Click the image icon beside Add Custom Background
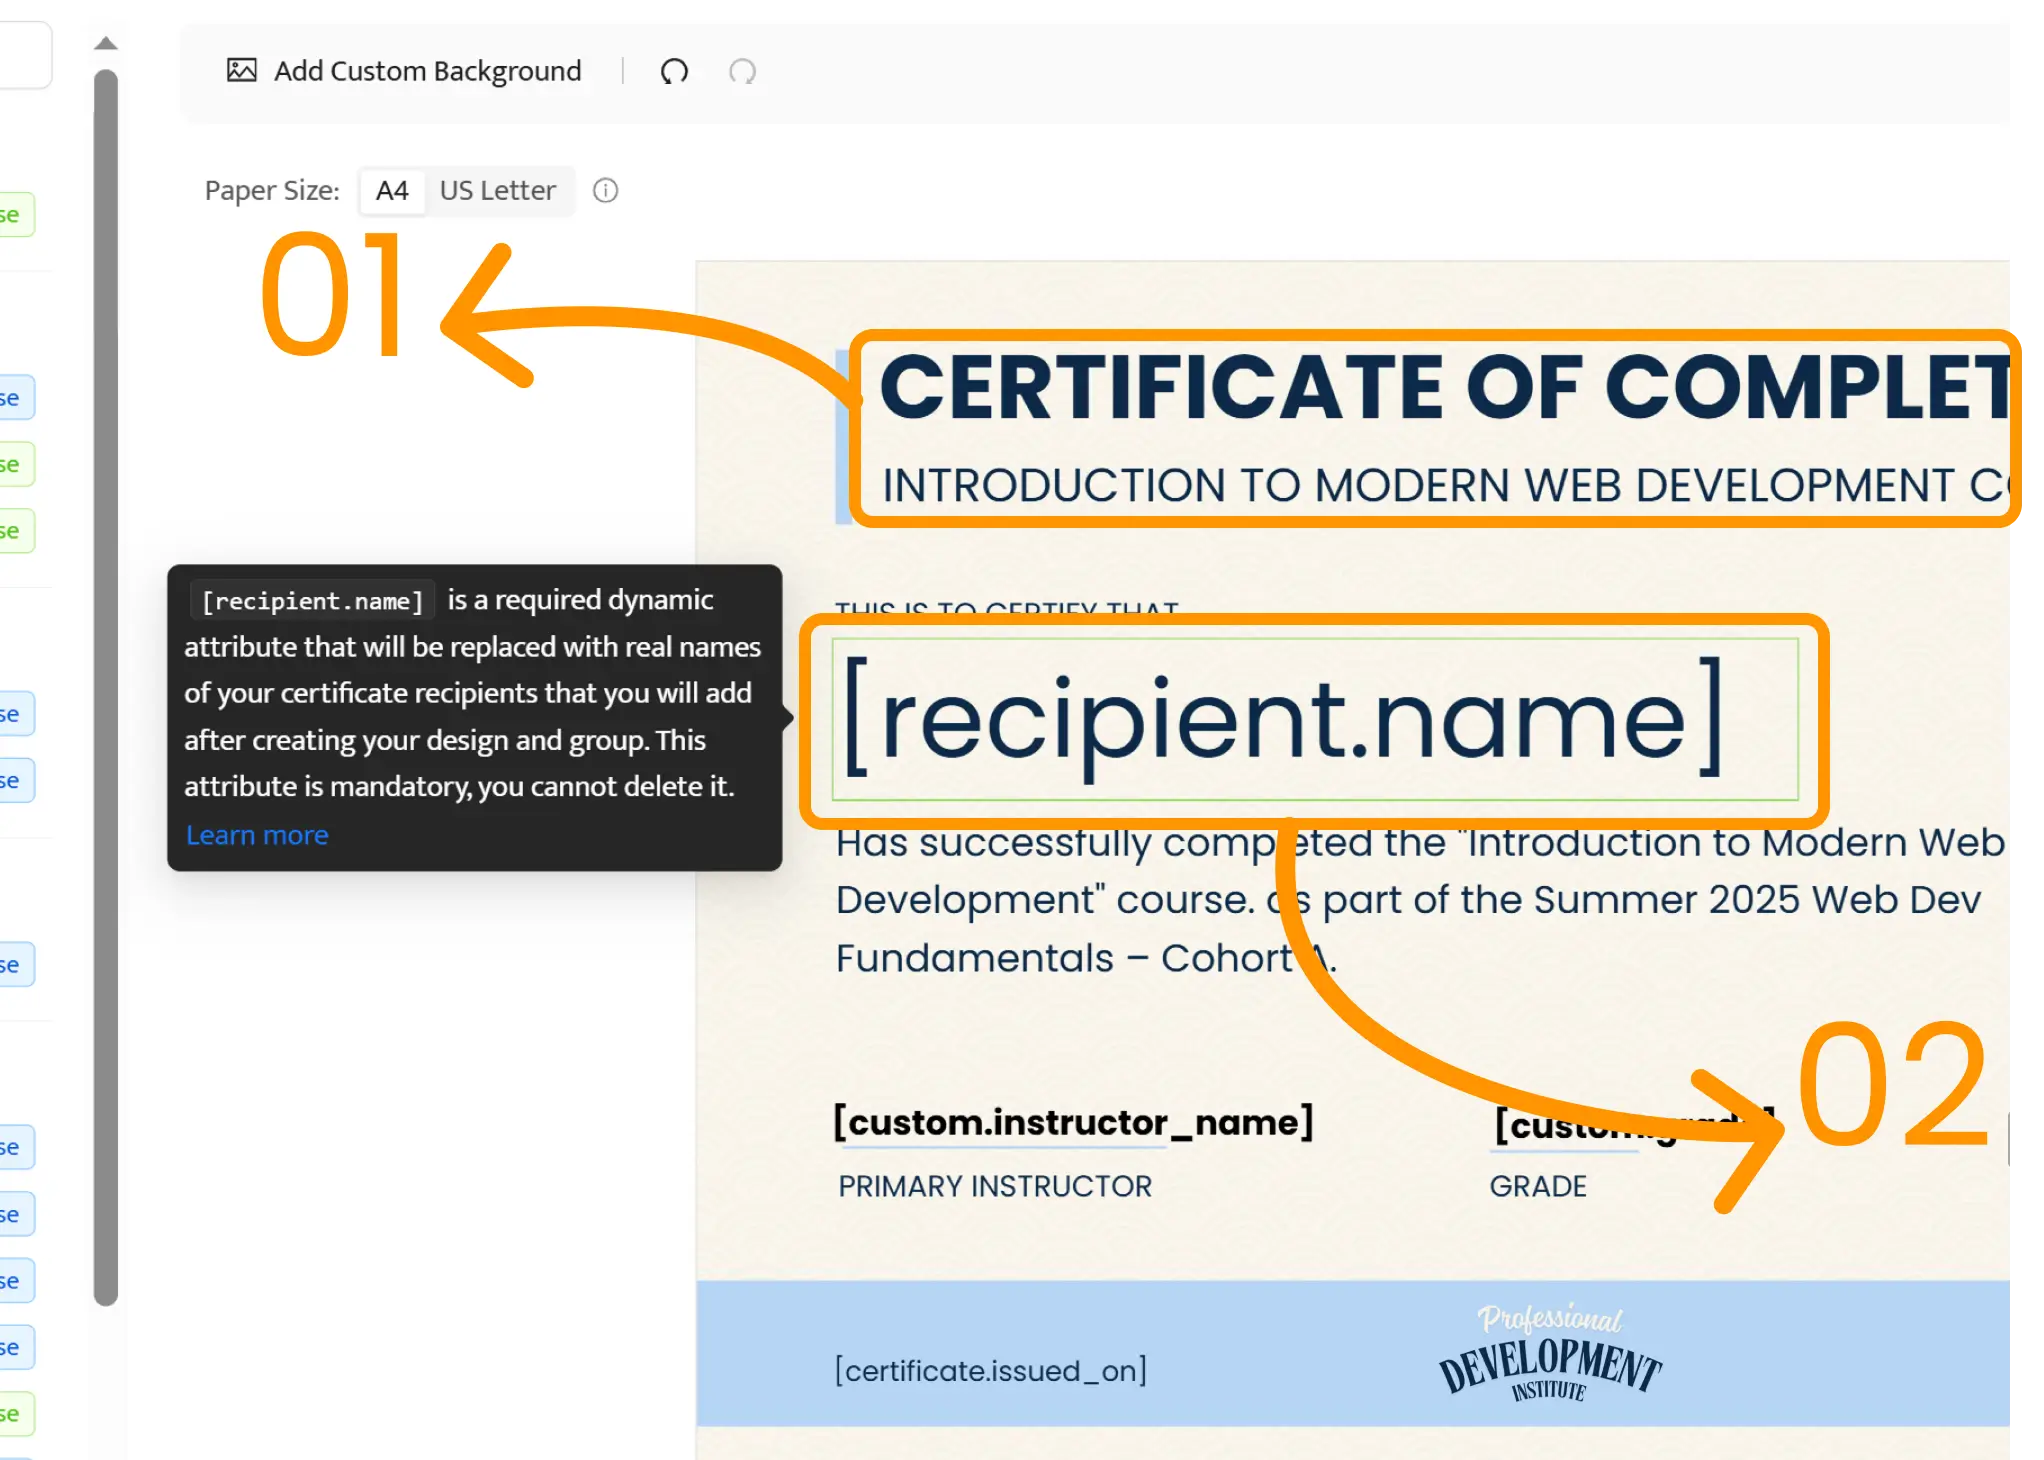This screenshot has height=1460, width=2044. coord(241,70)
